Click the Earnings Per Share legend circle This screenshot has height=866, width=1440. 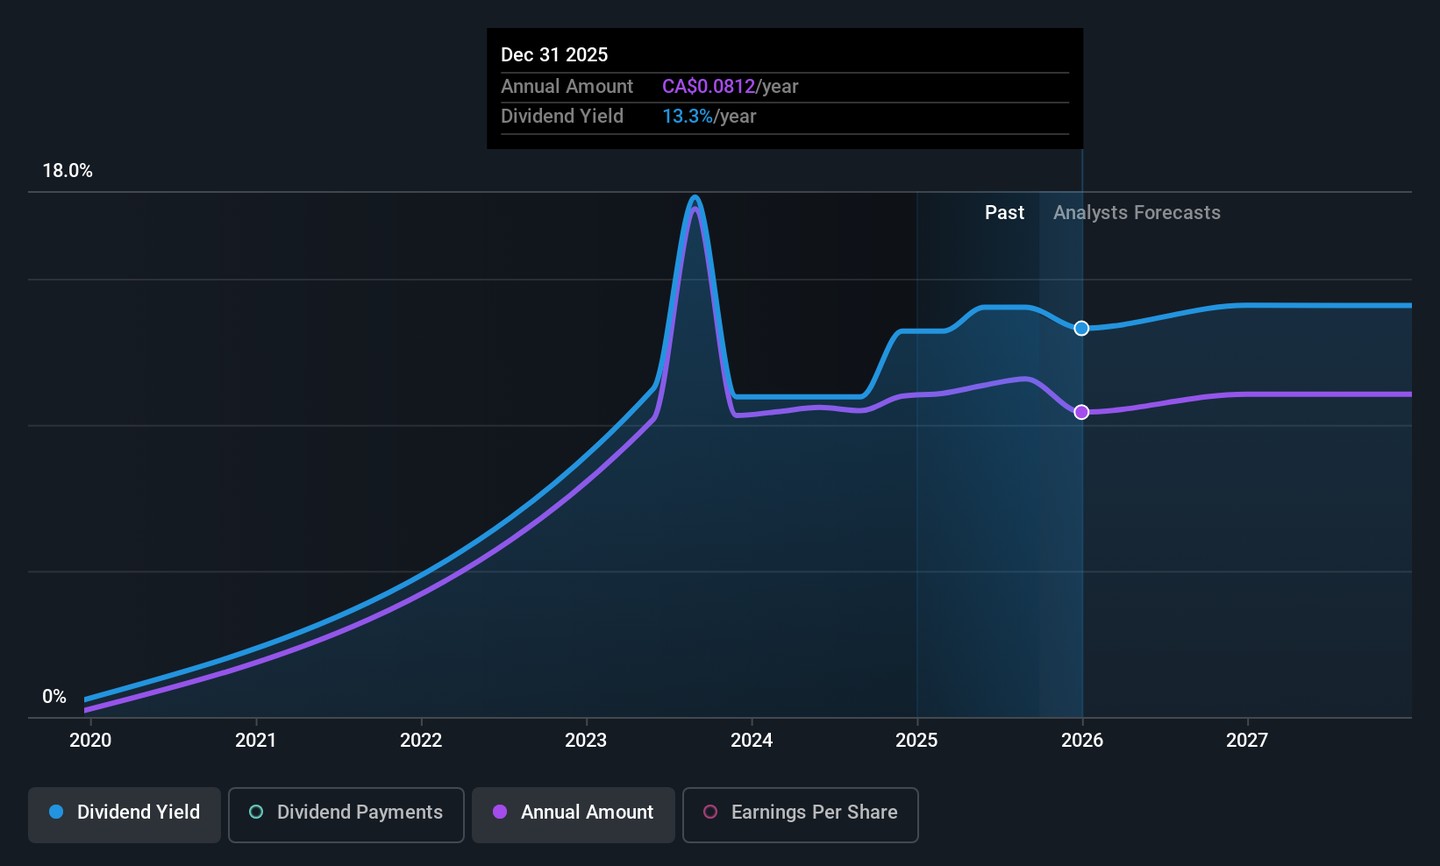pyautogui.click(x=710, y=812)
